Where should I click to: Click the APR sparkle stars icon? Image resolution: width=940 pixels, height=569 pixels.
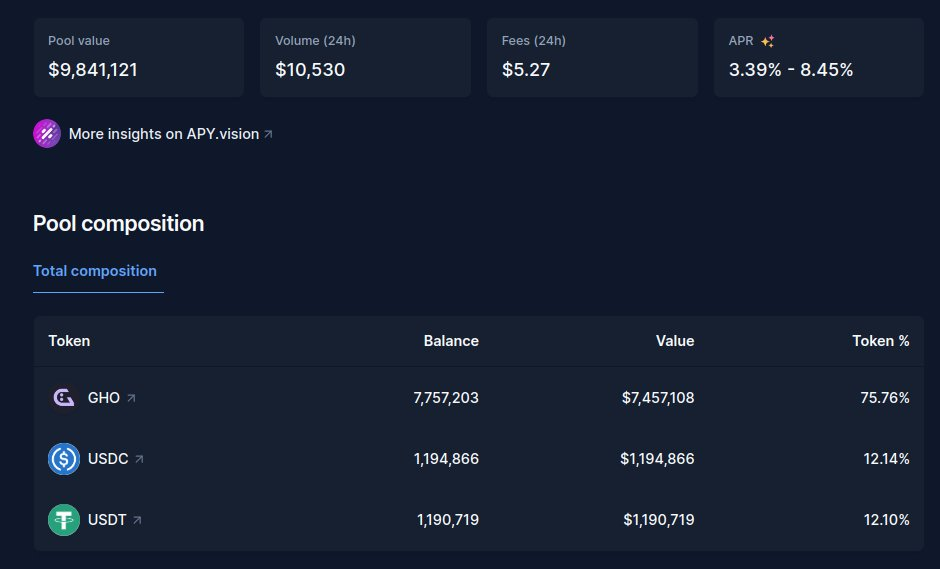coord(767,41)
